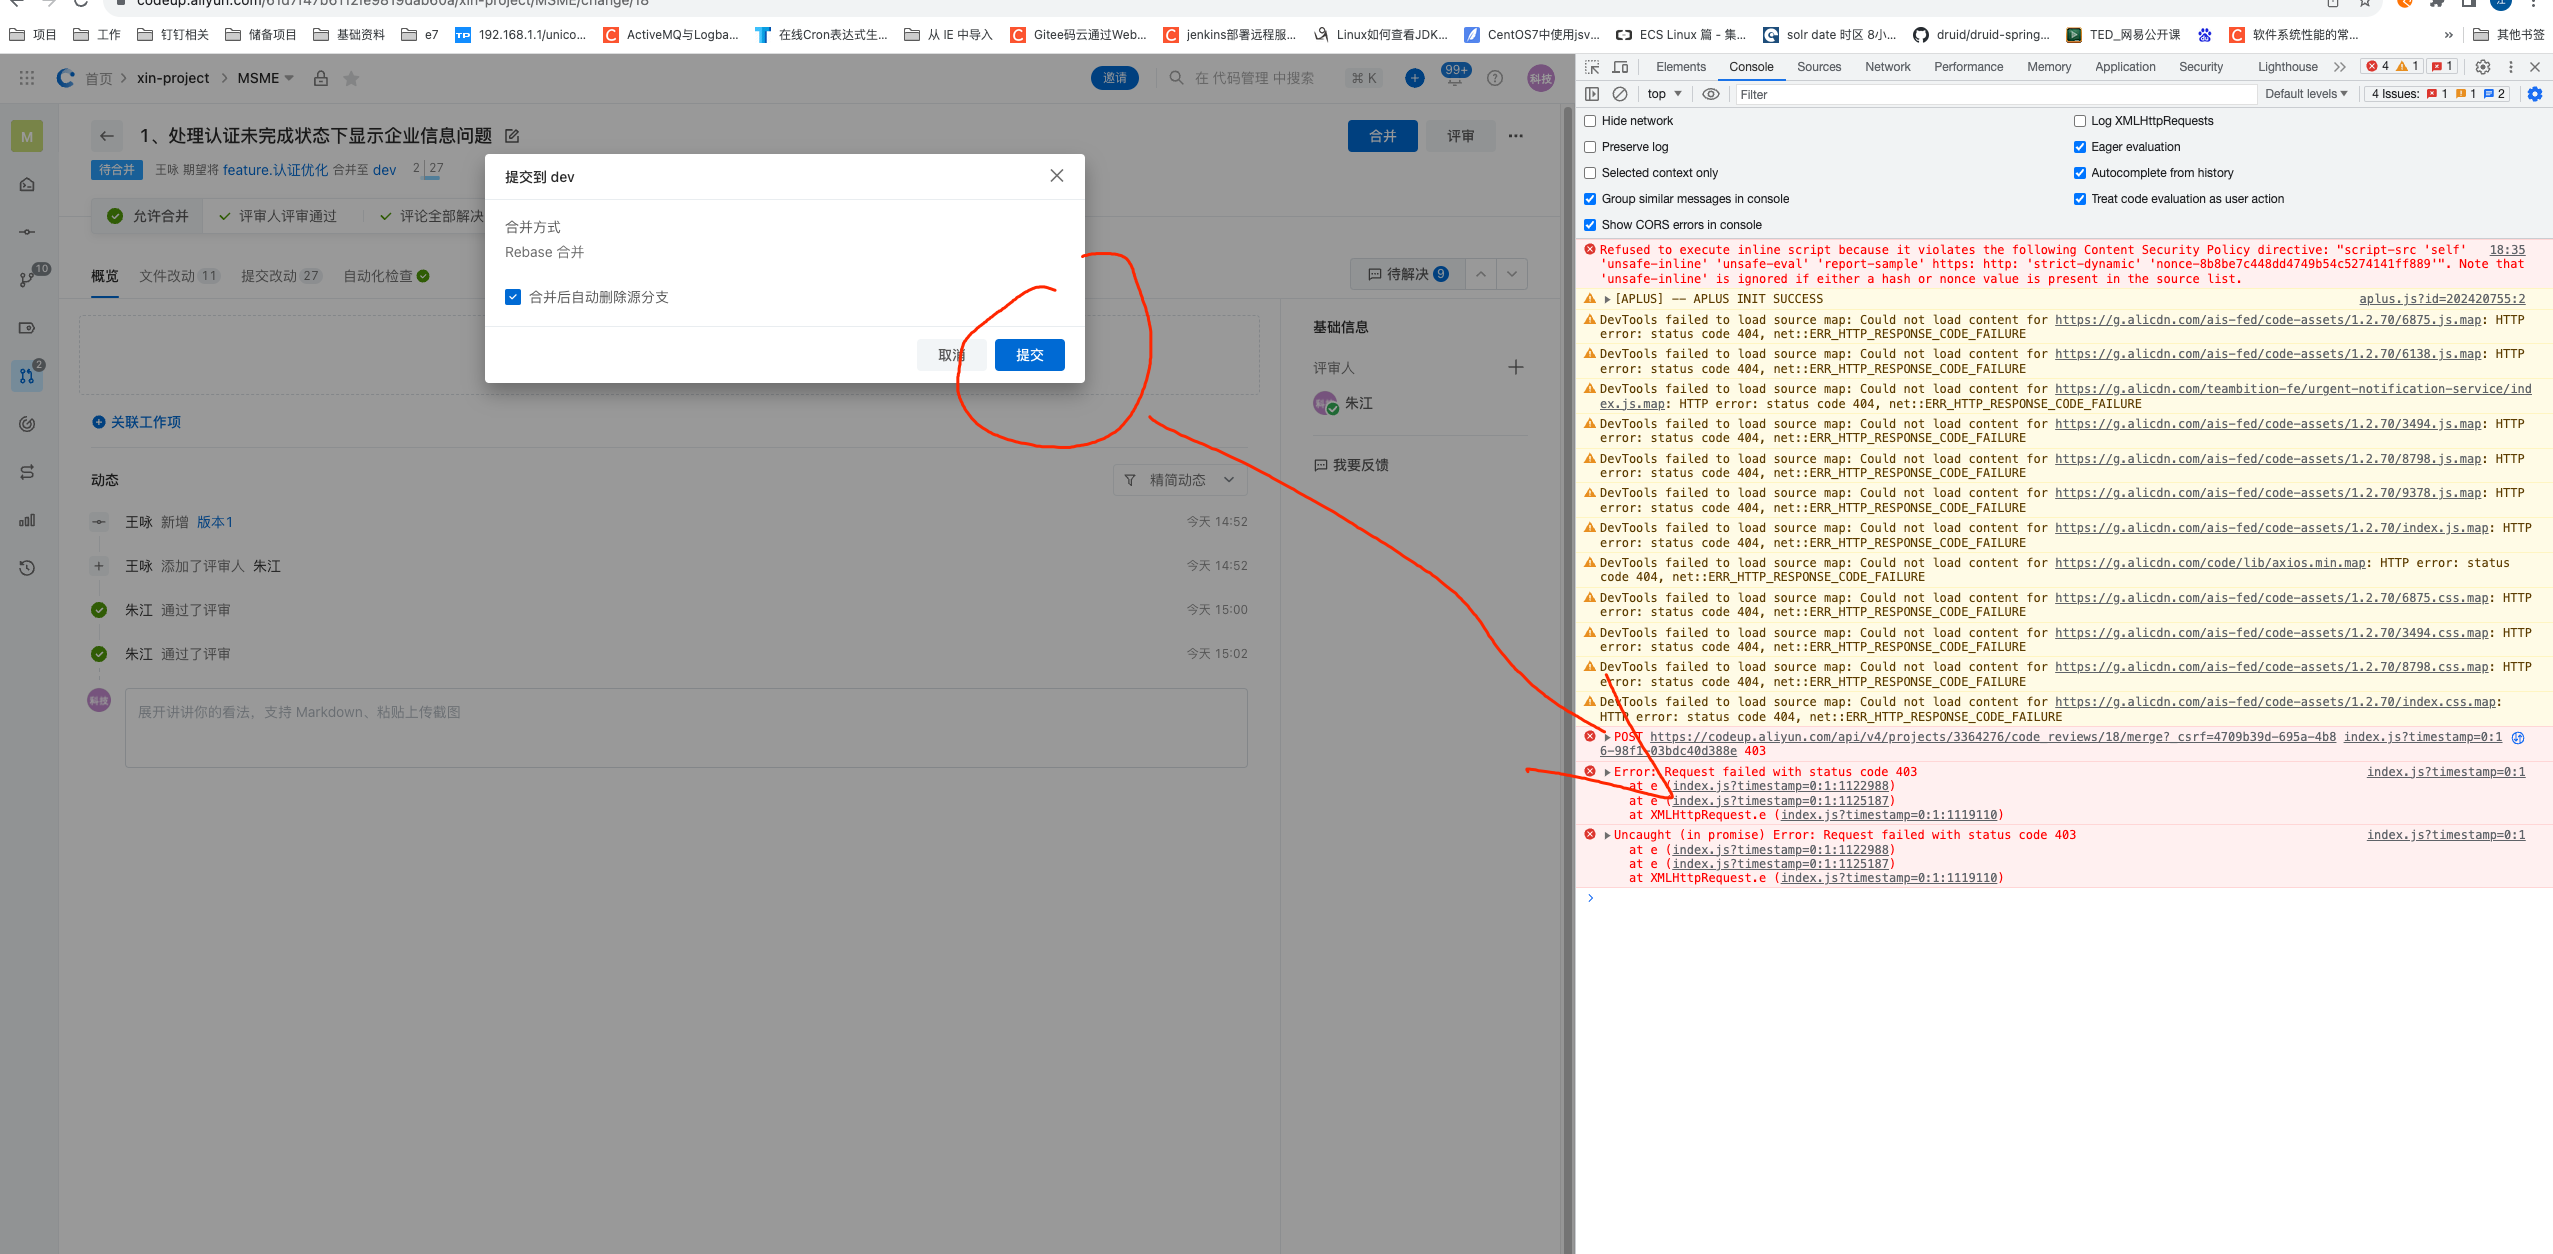Screen dimensions: 2553x1254
Task: Click the 评审 button in page header
Action: 1460,136
